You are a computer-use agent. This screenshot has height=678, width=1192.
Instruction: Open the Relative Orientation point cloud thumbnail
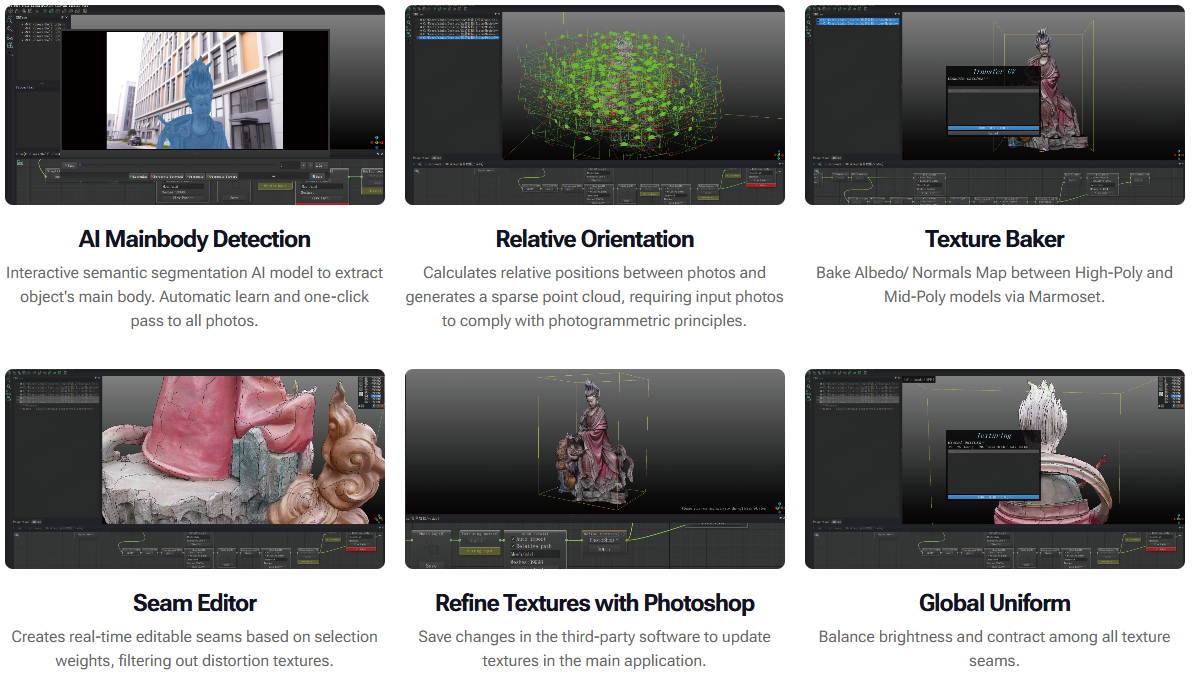595,104
